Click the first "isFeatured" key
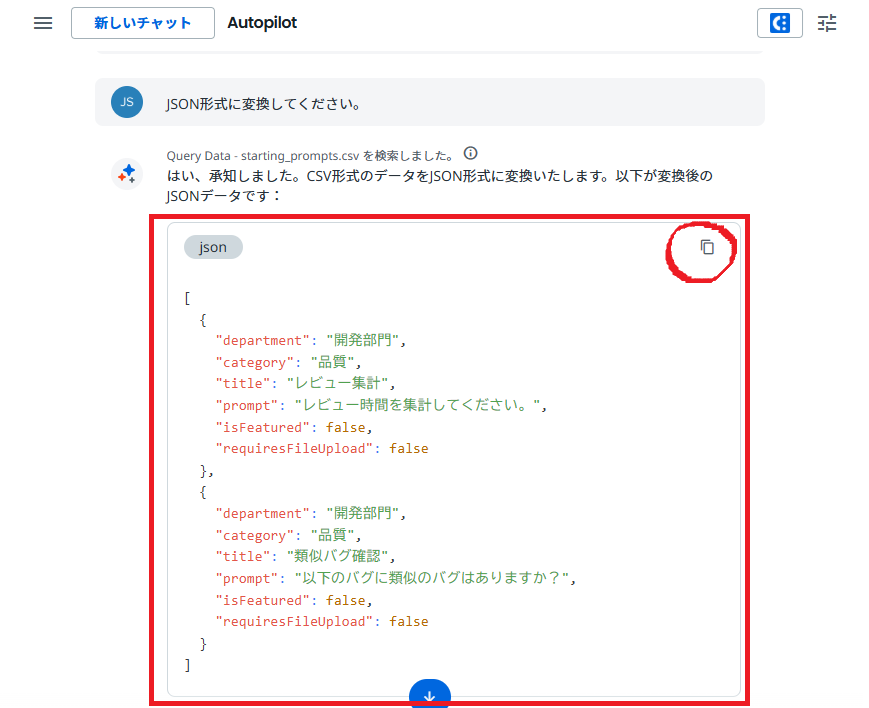Image resolution: width=869 pixels, height=708 pixels. 262,427
